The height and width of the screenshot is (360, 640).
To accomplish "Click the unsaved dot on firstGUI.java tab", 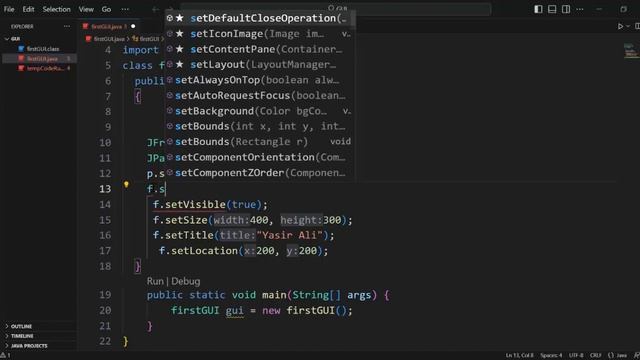I will point(133,26).
